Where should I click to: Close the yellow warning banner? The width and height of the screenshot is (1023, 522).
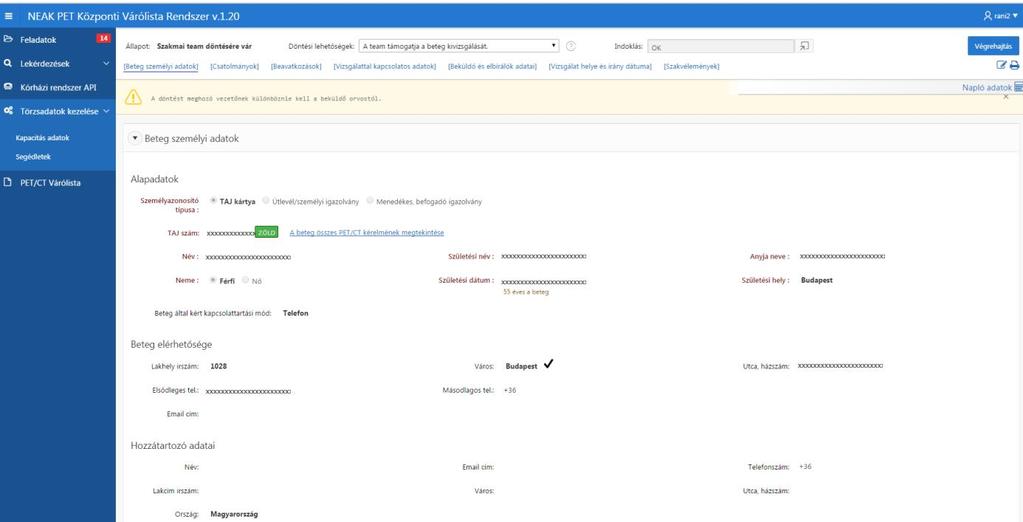click(x=1005, y=97)
